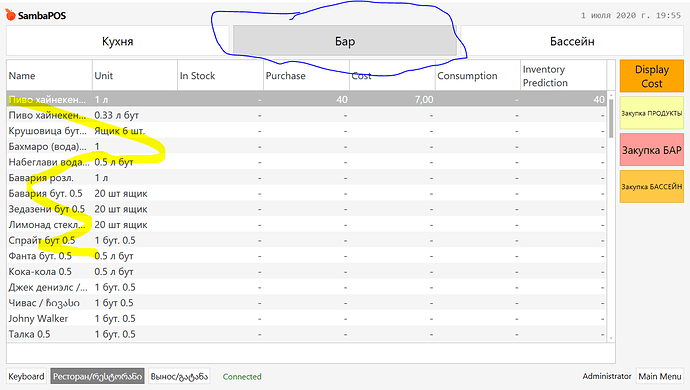Select the Набеглави вода row
The height and width of the screenshot is (390, 690).
pyautogui.click(x=307, y=162)
